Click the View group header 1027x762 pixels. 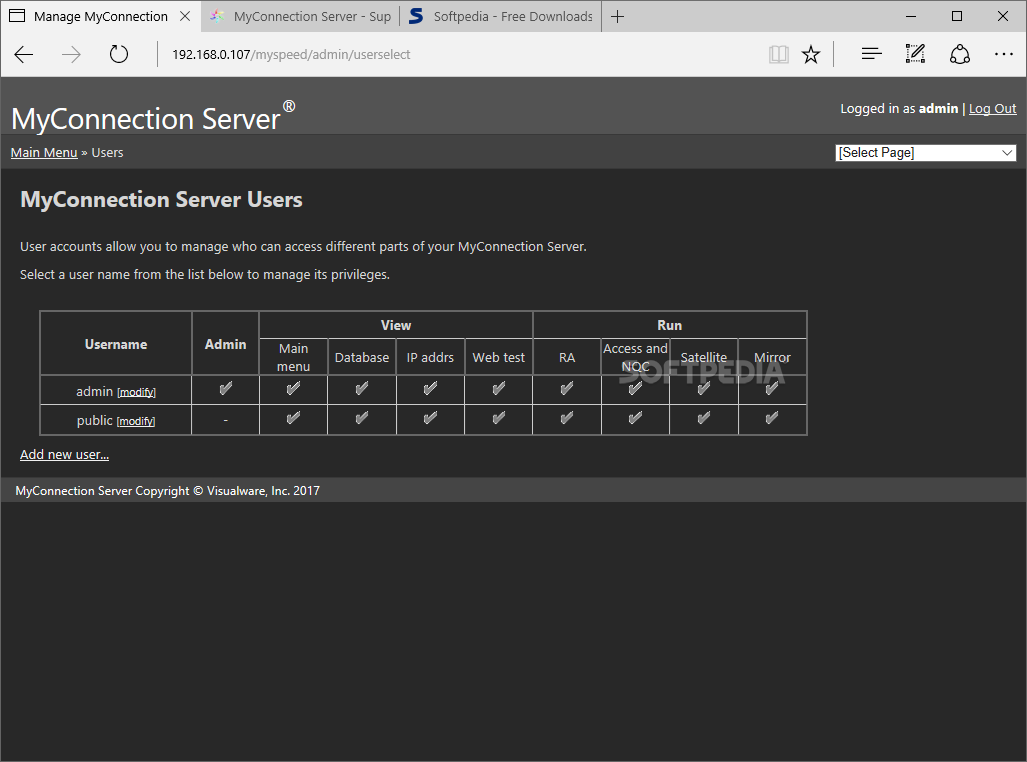(396, 325)
